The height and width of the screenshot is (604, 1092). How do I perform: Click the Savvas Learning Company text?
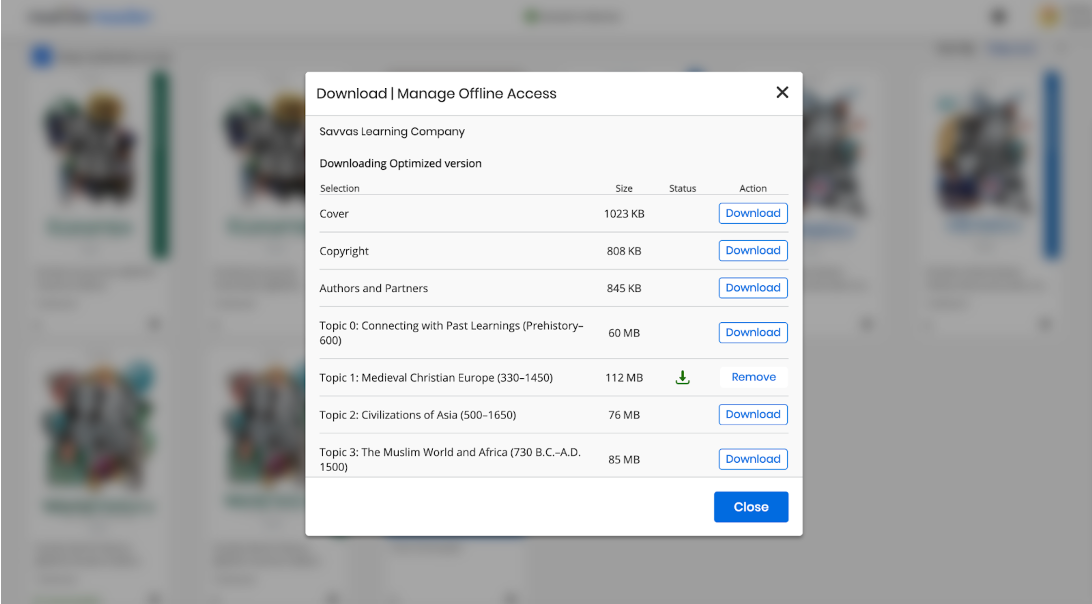point(392,132)
